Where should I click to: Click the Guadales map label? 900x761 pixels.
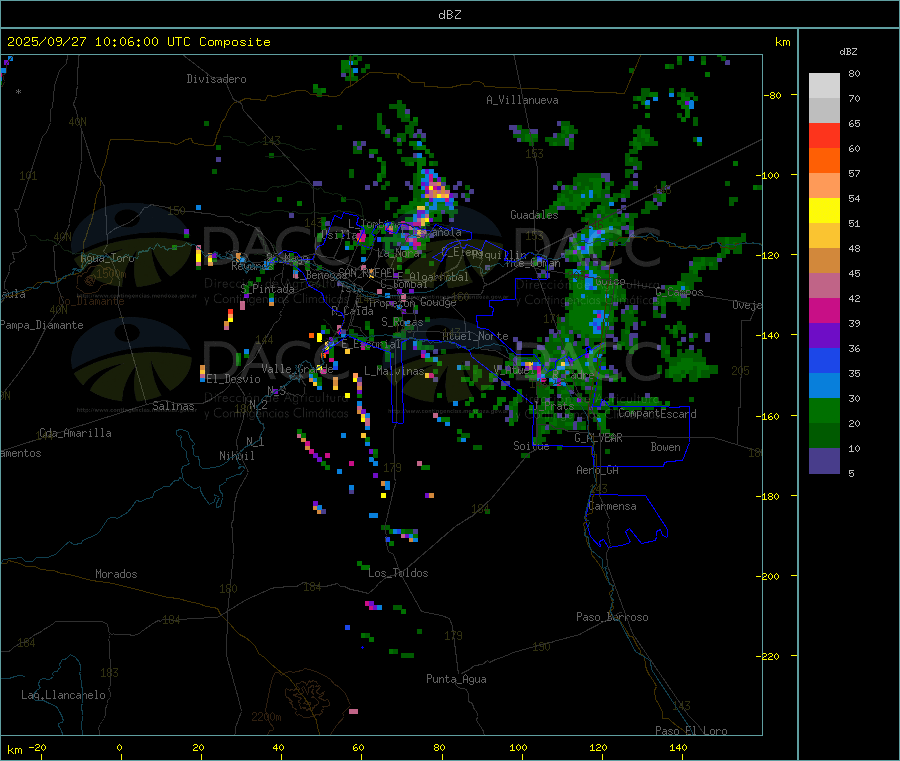(534, 215)
